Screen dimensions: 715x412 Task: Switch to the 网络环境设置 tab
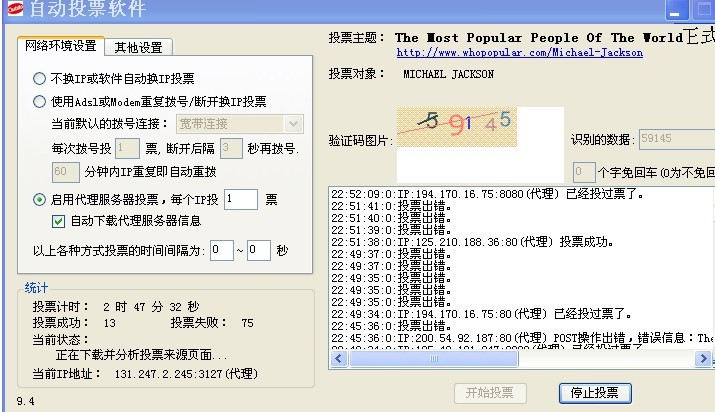(60, 46)
